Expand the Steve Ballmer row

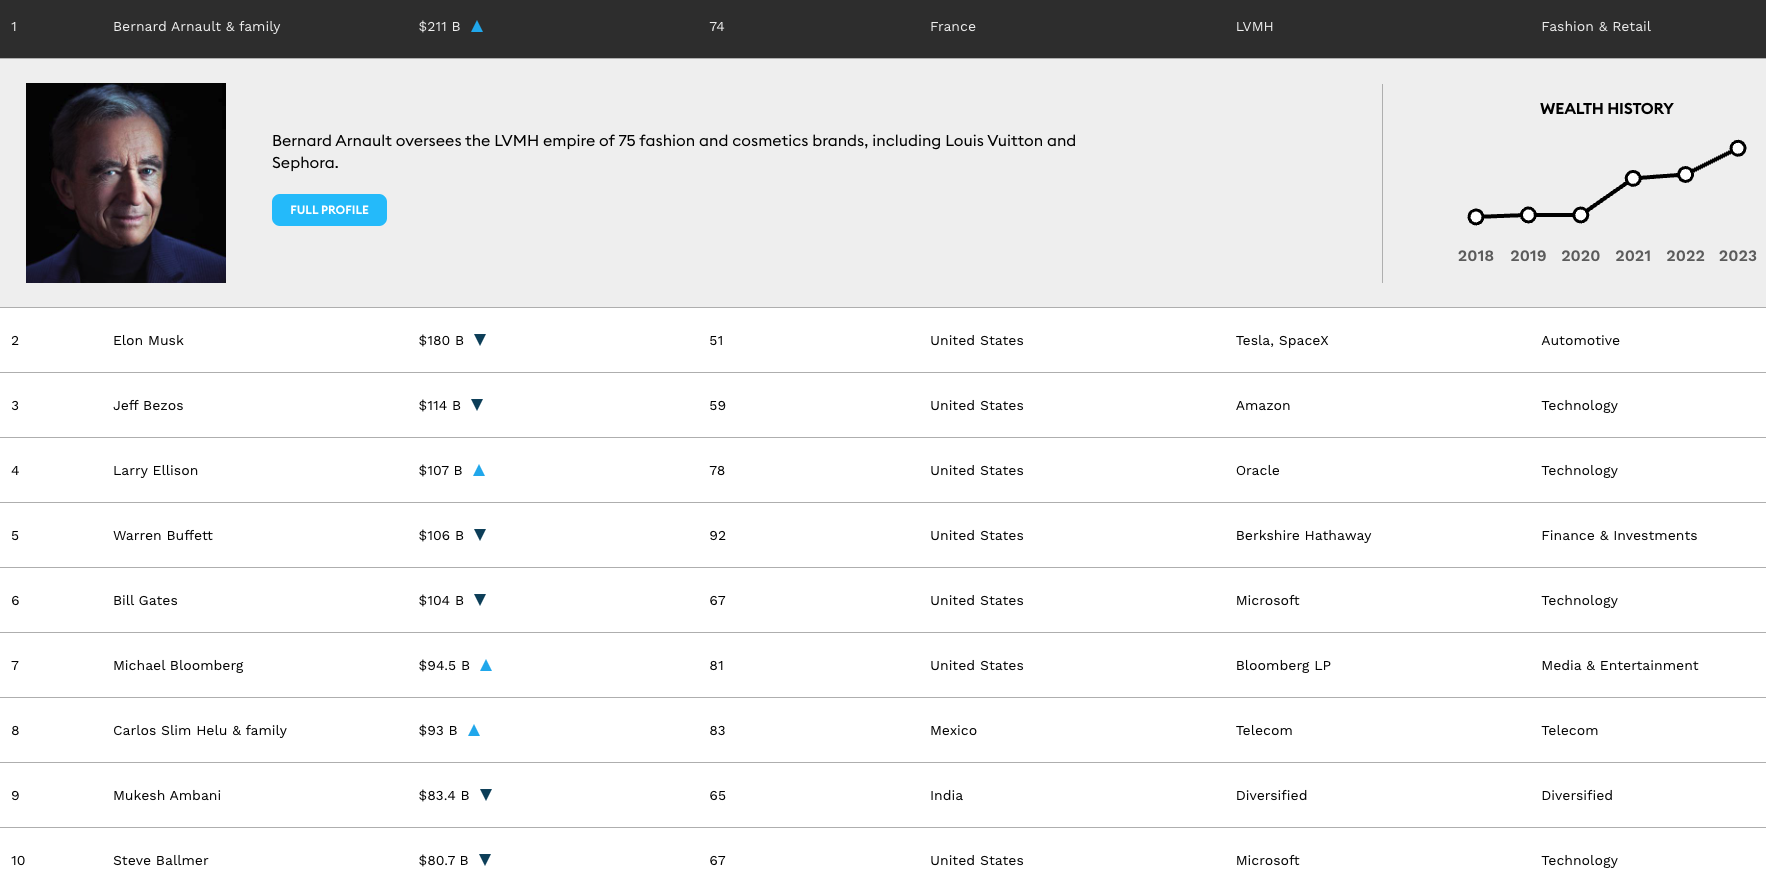click(883, 854)
